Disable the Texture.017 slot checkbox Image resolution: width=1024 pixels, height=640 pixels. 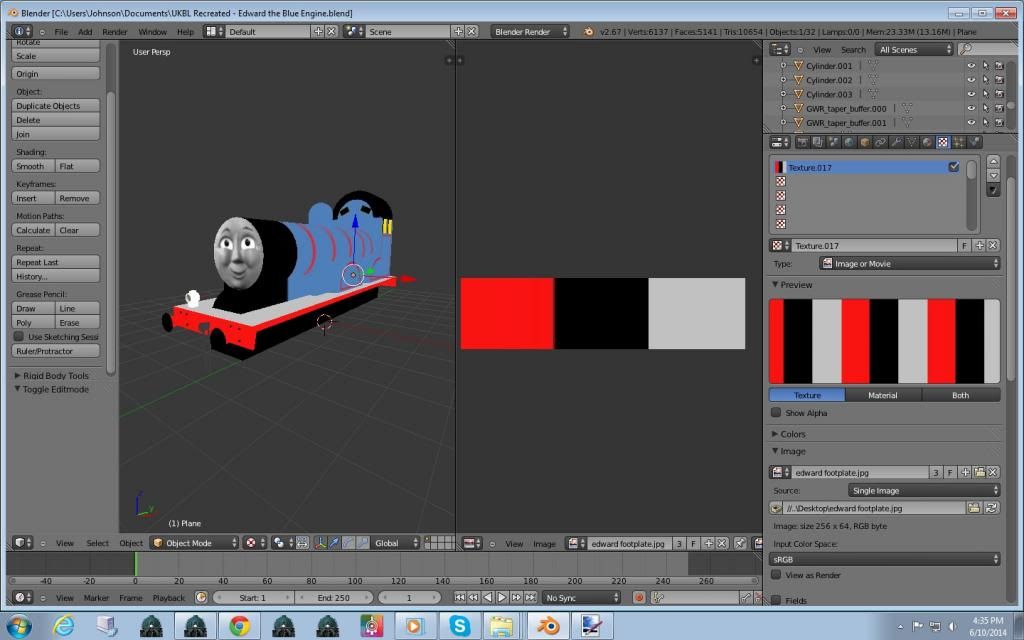pyautogui.click(x=953, y=167)
